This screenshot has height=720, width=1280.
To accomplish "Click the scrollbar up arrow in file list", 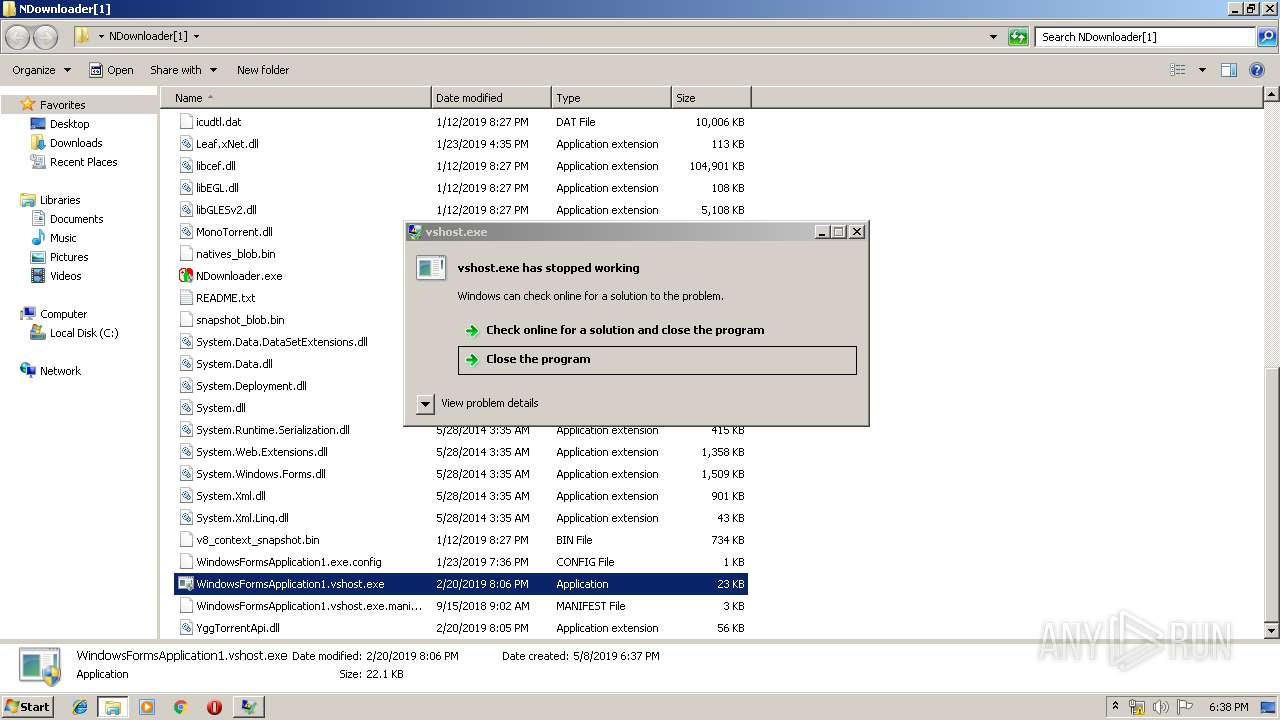I will (1271, 95).
